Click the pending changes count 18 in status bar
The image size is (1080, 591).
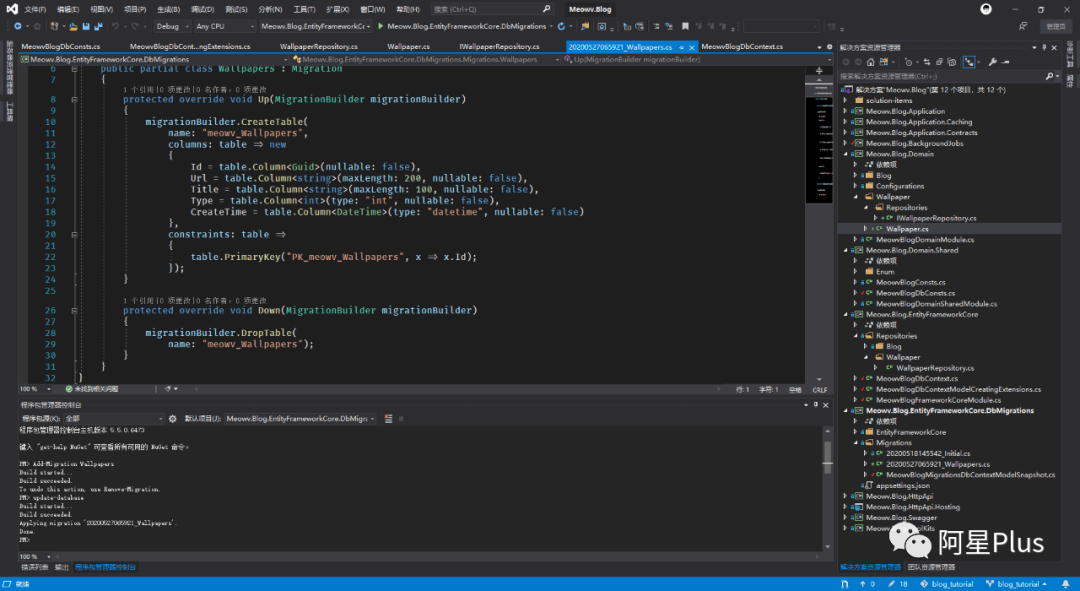tap(898, 584)
